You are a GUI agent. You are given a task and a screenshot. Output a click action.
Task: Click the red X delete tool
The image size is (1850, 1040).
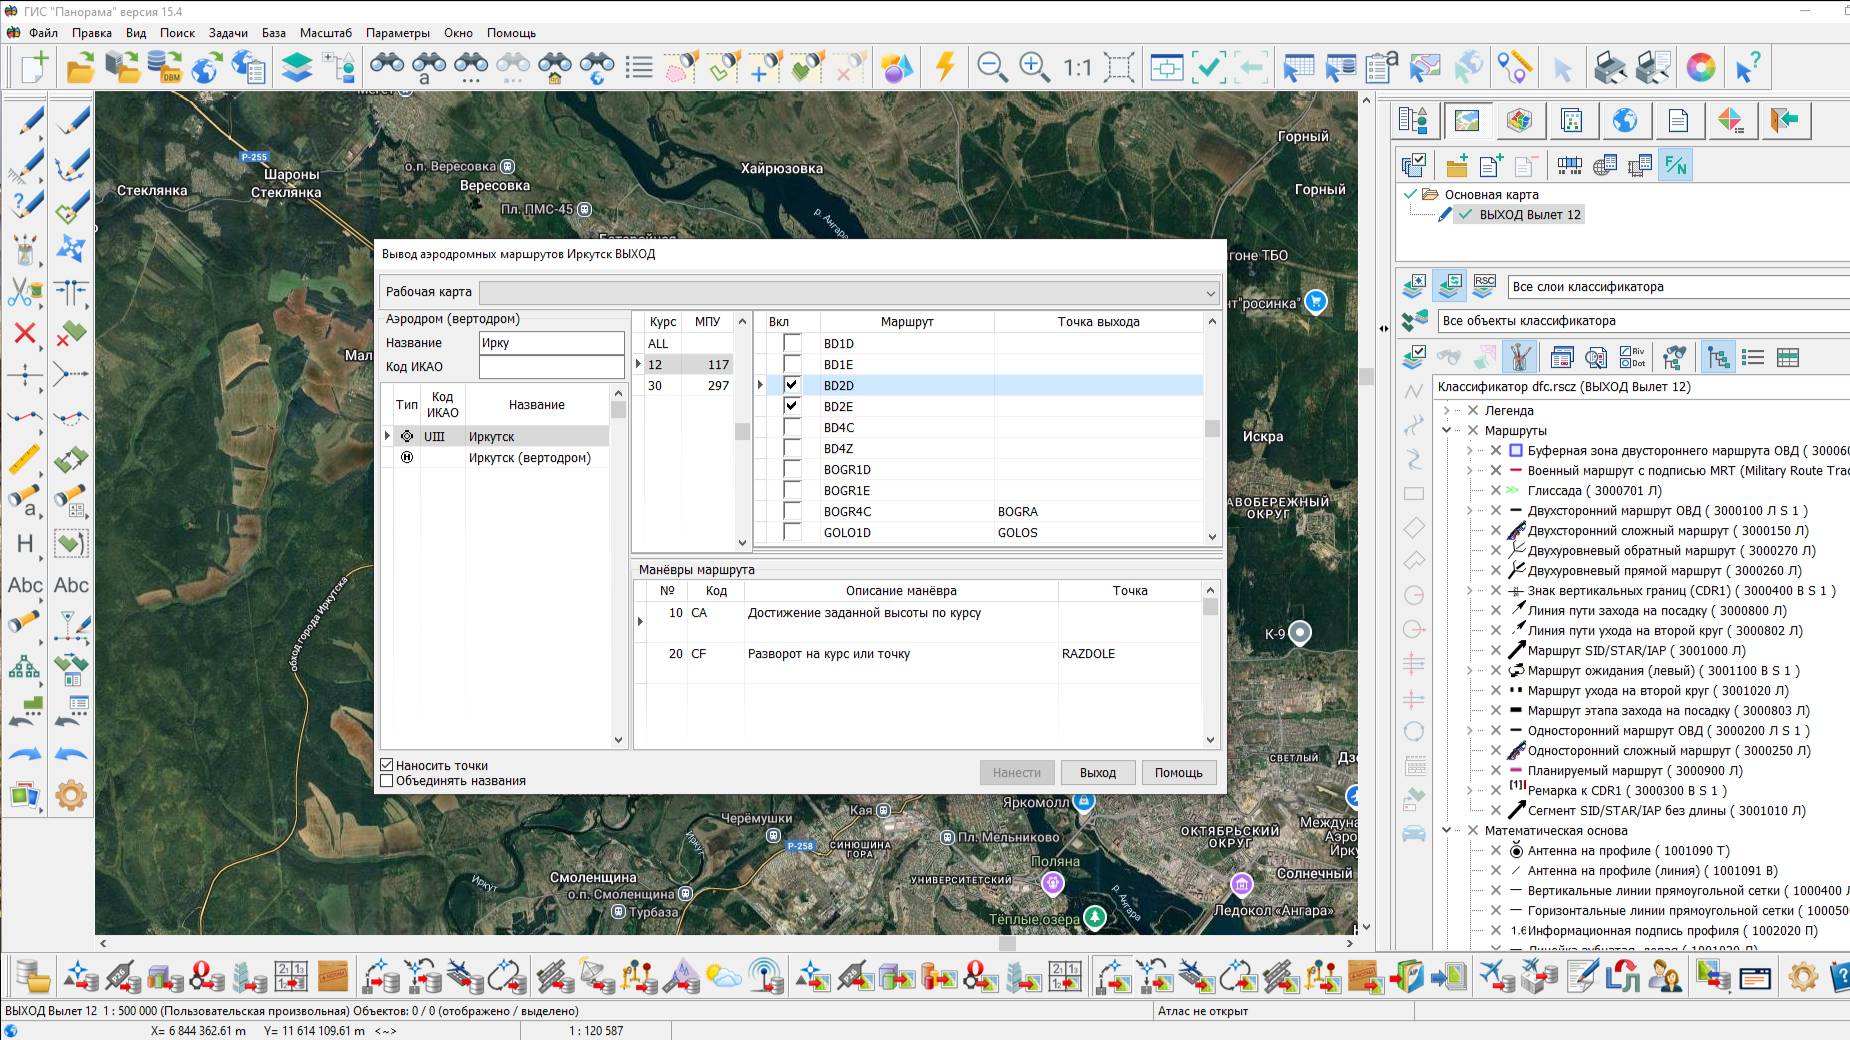[24, 334]
